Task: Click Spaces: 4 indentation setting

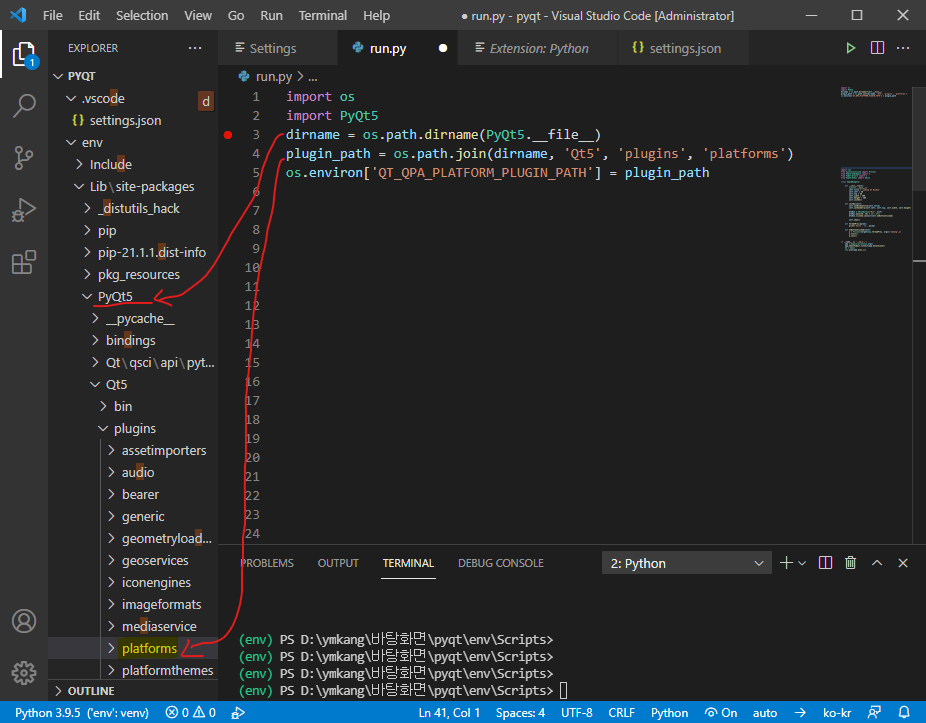Action: pos(520,712)
